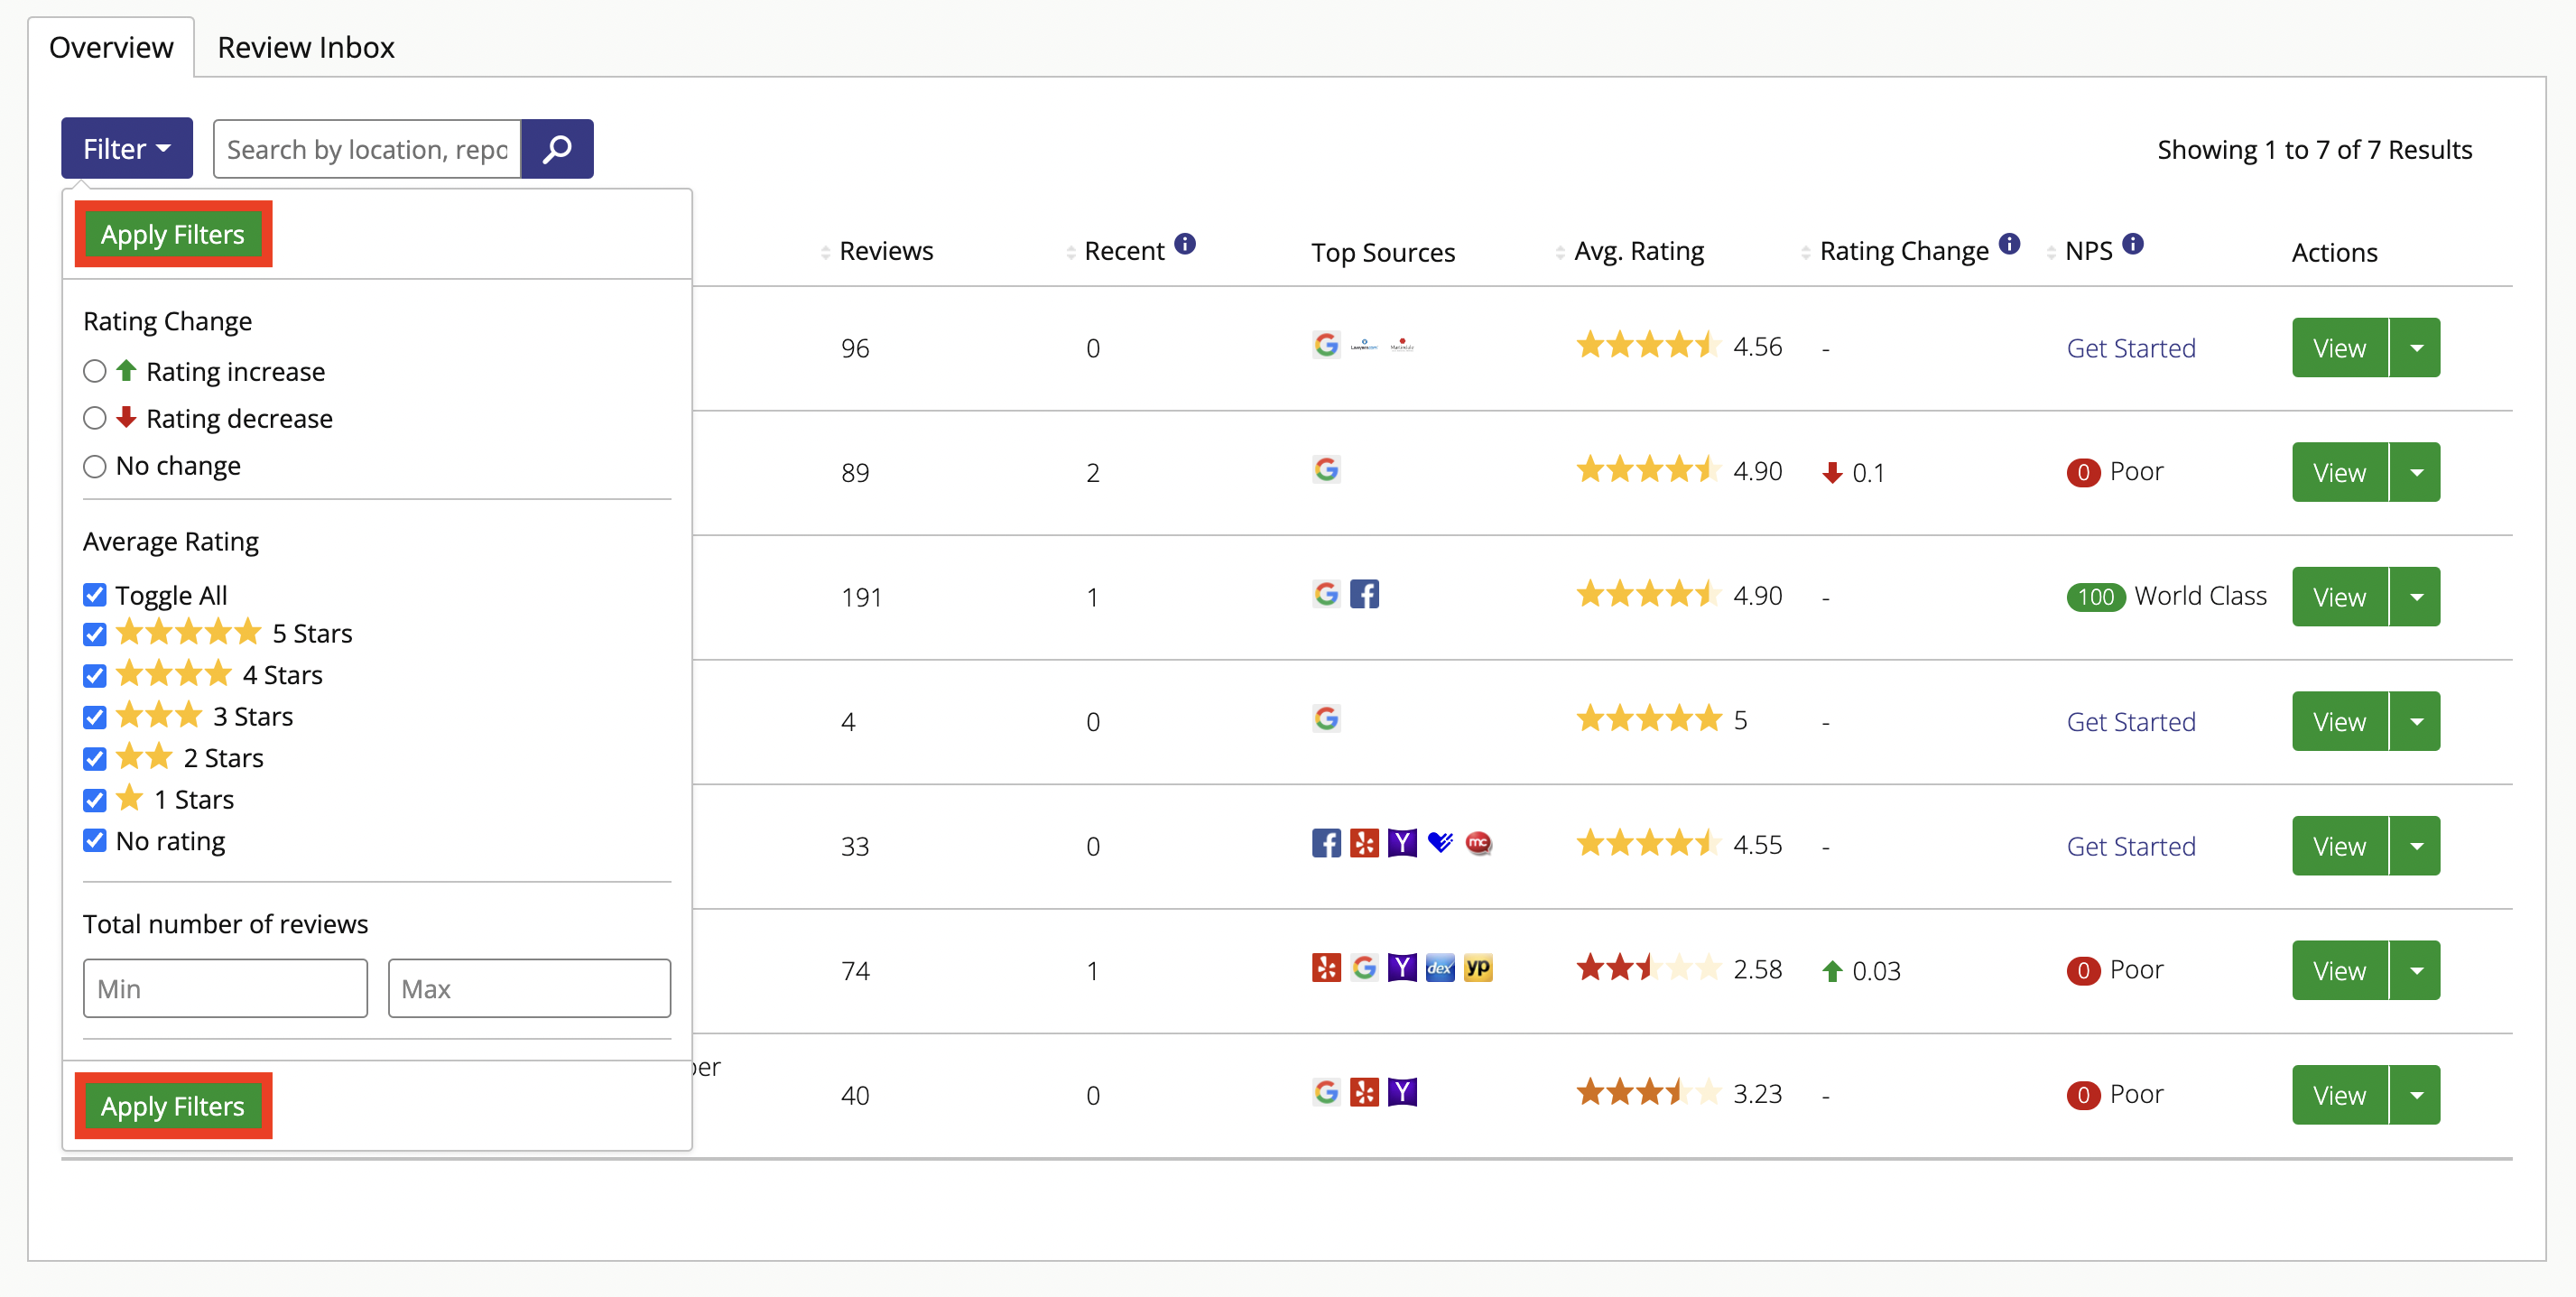
Task: Uncheck the Toggle All option
Action: tap(94, 594)
